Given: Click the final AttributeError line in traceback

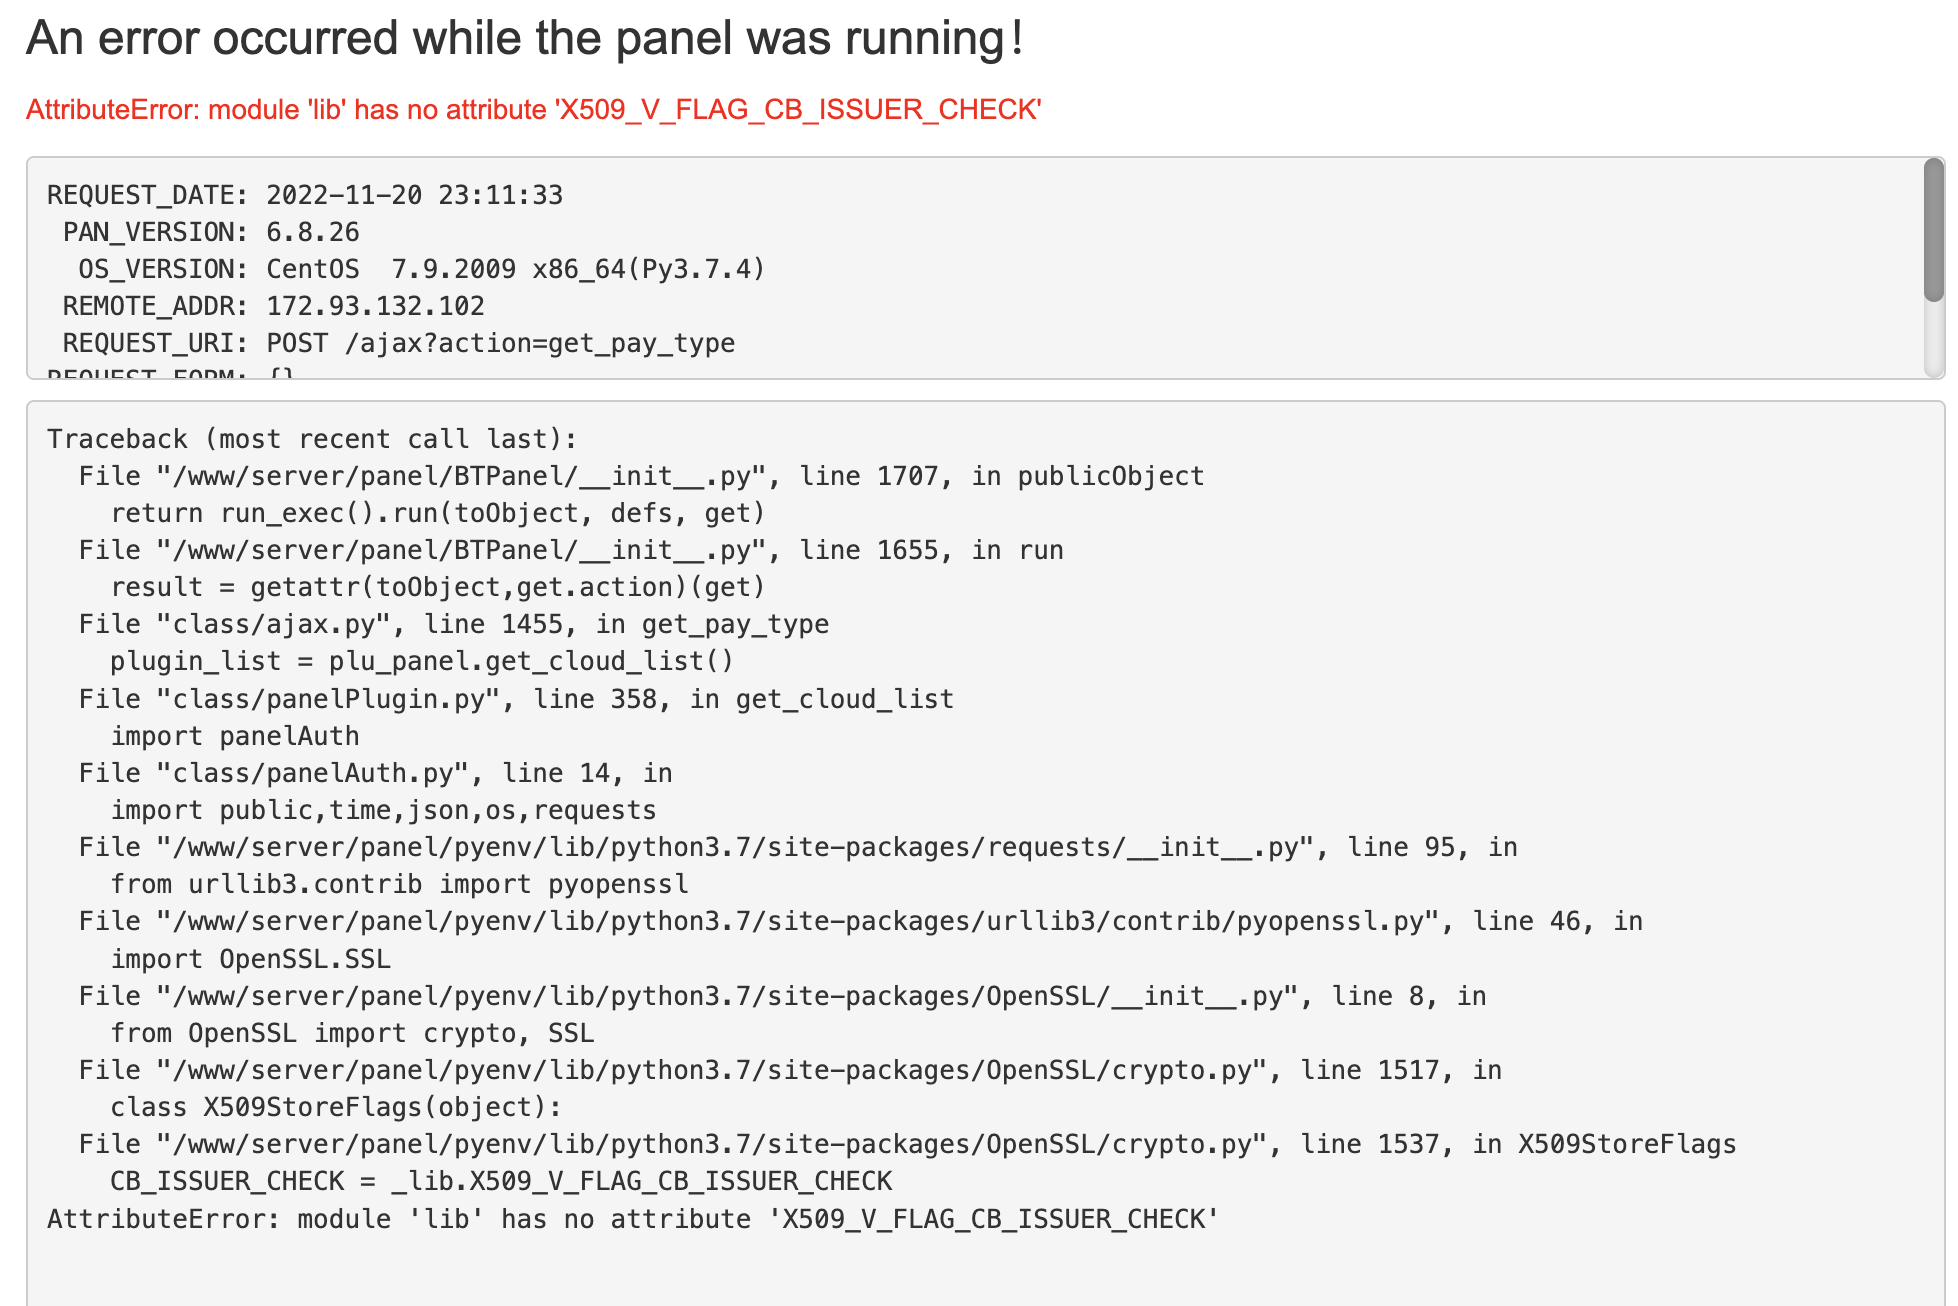Looking at the screenshot, I should pos(632,1219).
